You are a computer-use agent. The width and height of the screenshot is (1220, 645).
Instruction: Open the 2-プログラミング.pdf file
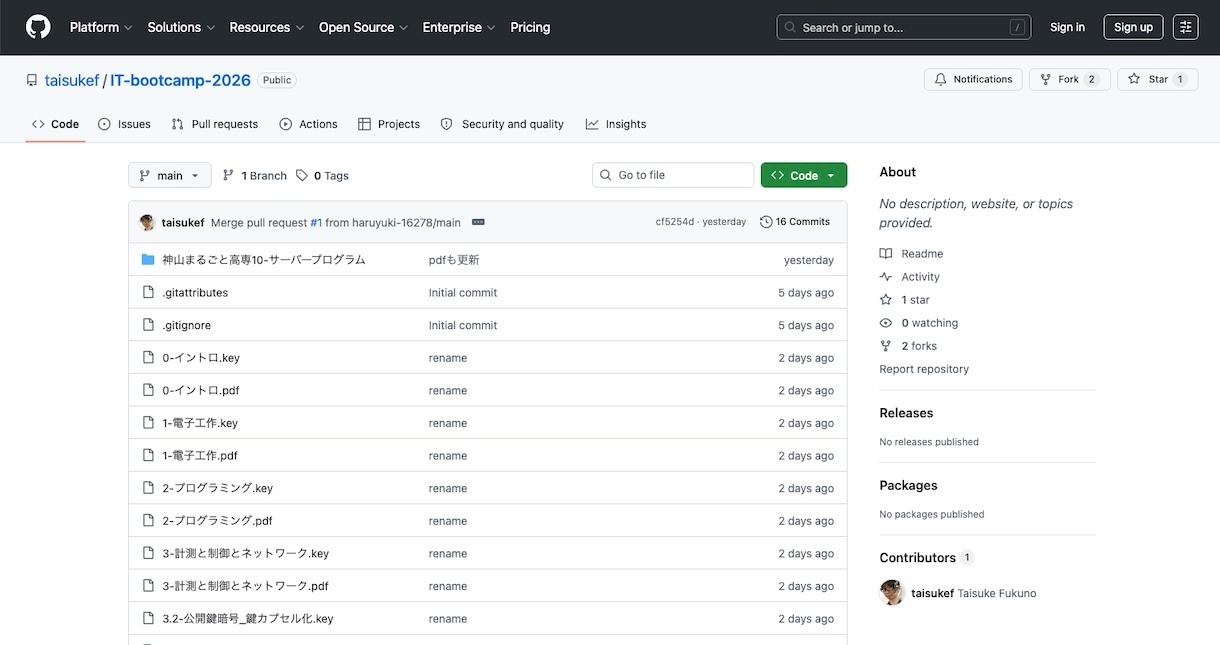(217, 521)
